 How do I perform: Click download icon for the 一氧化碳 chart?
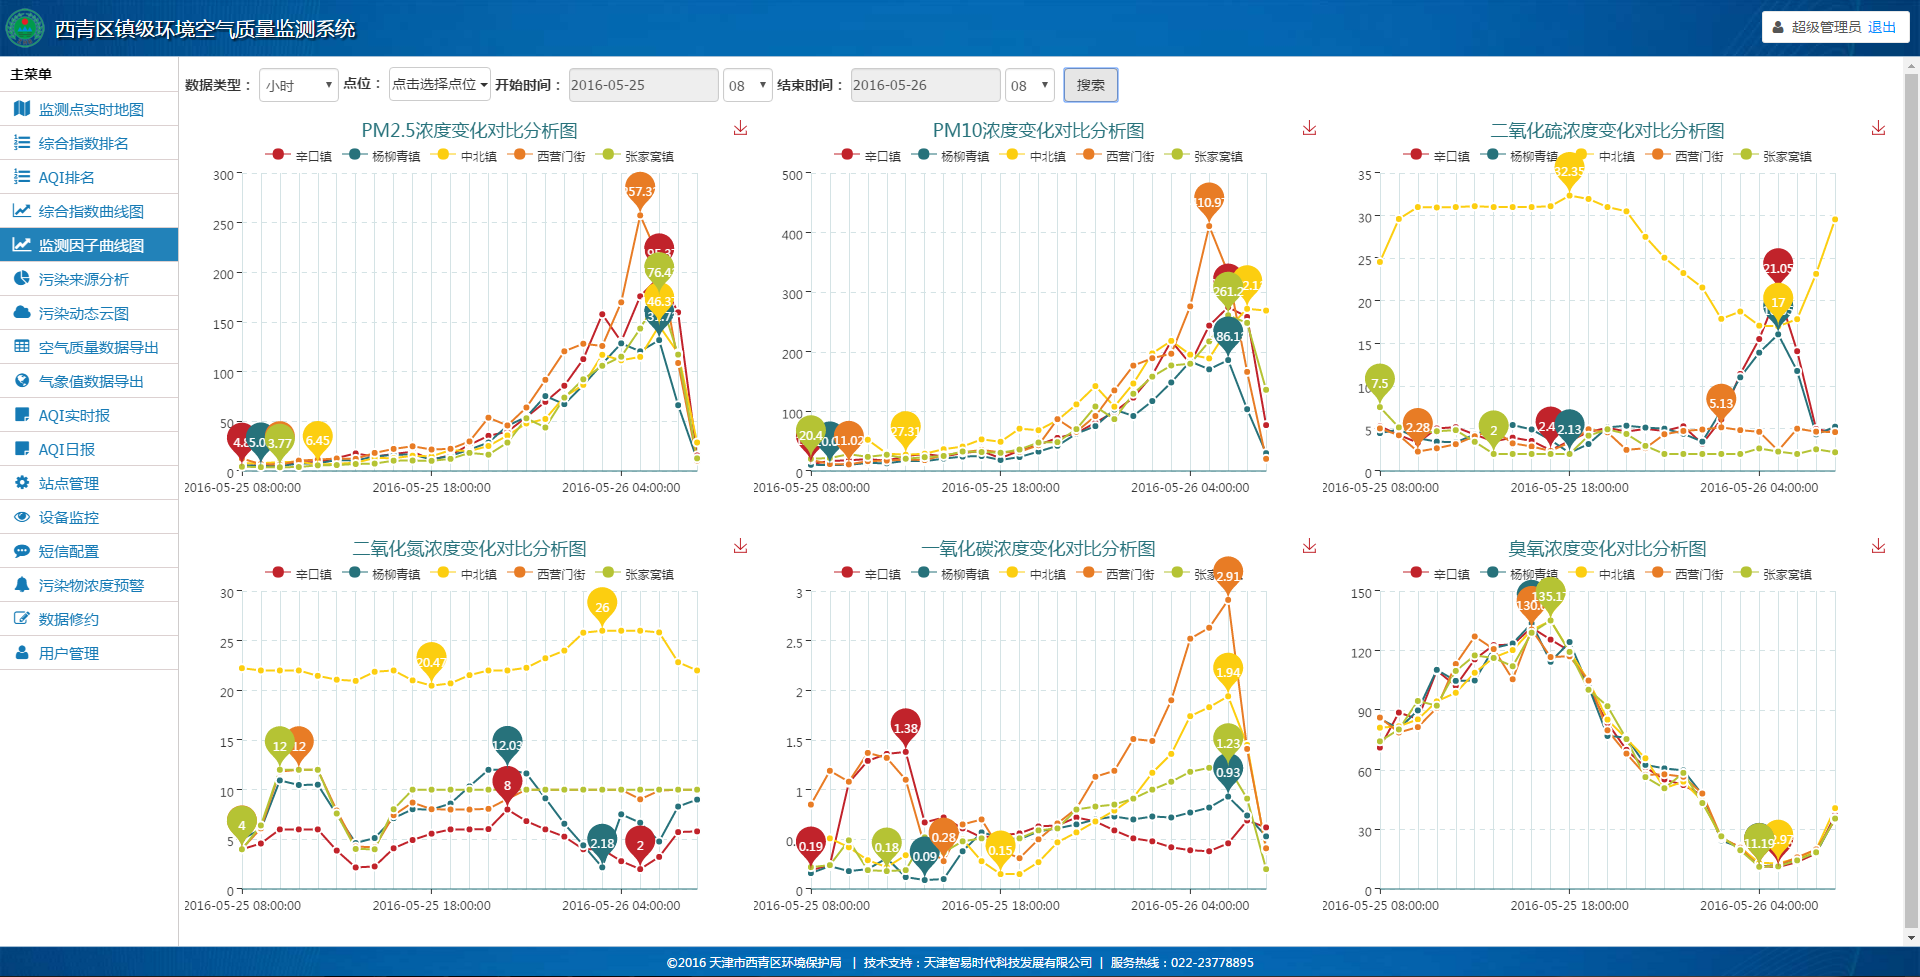tap(1309, 547)
